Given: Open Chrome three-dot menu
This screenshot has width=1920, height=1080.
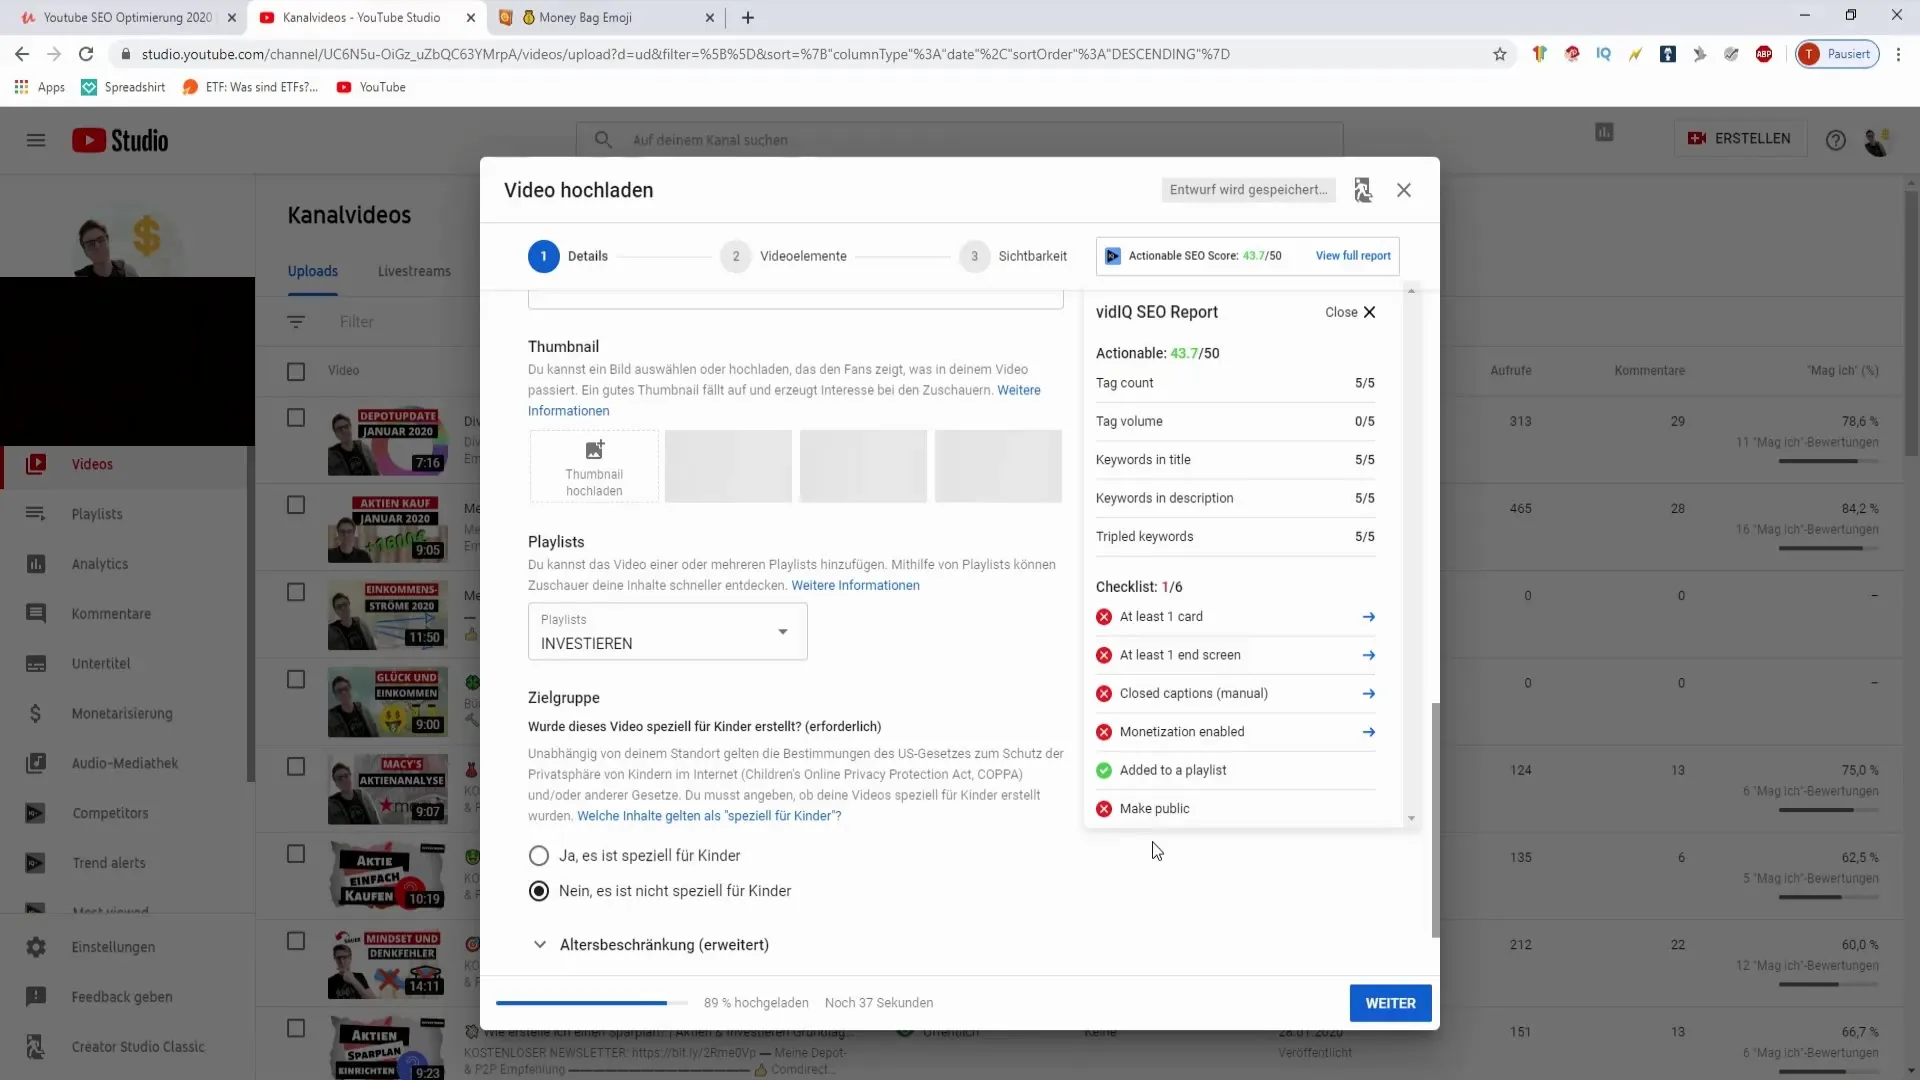Looking at the screenshot, I should [1898, 54].
